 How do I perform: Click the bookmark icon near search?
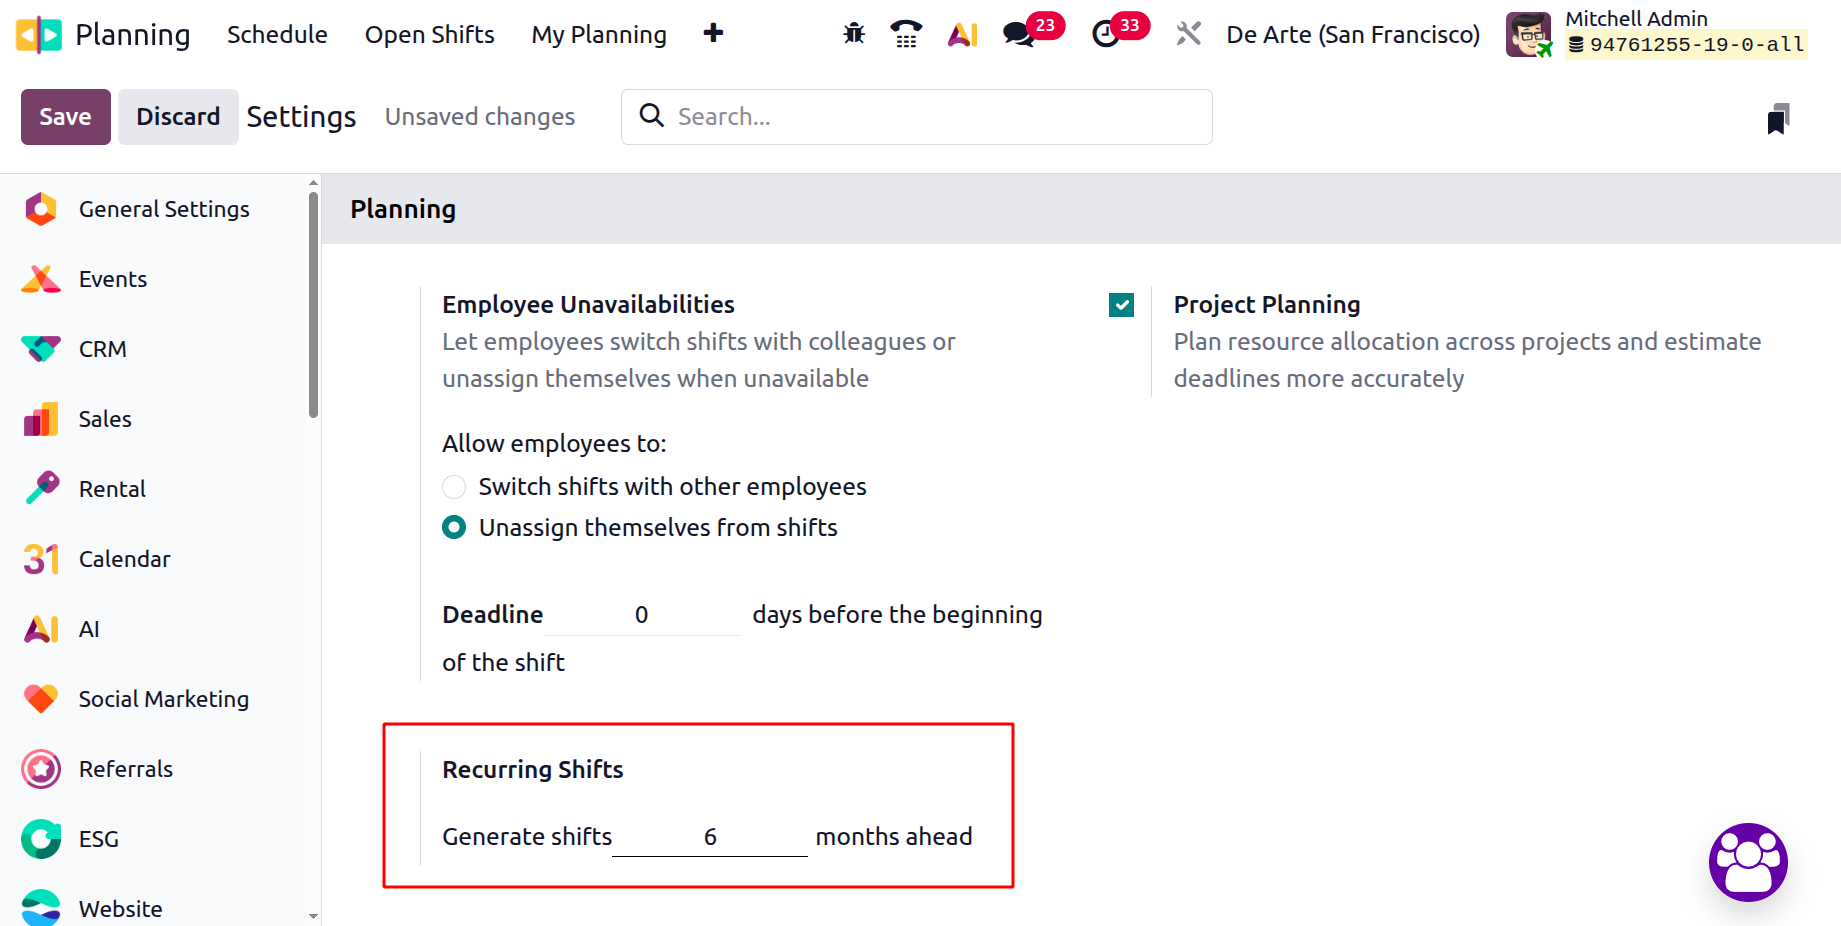[1777, 119]
